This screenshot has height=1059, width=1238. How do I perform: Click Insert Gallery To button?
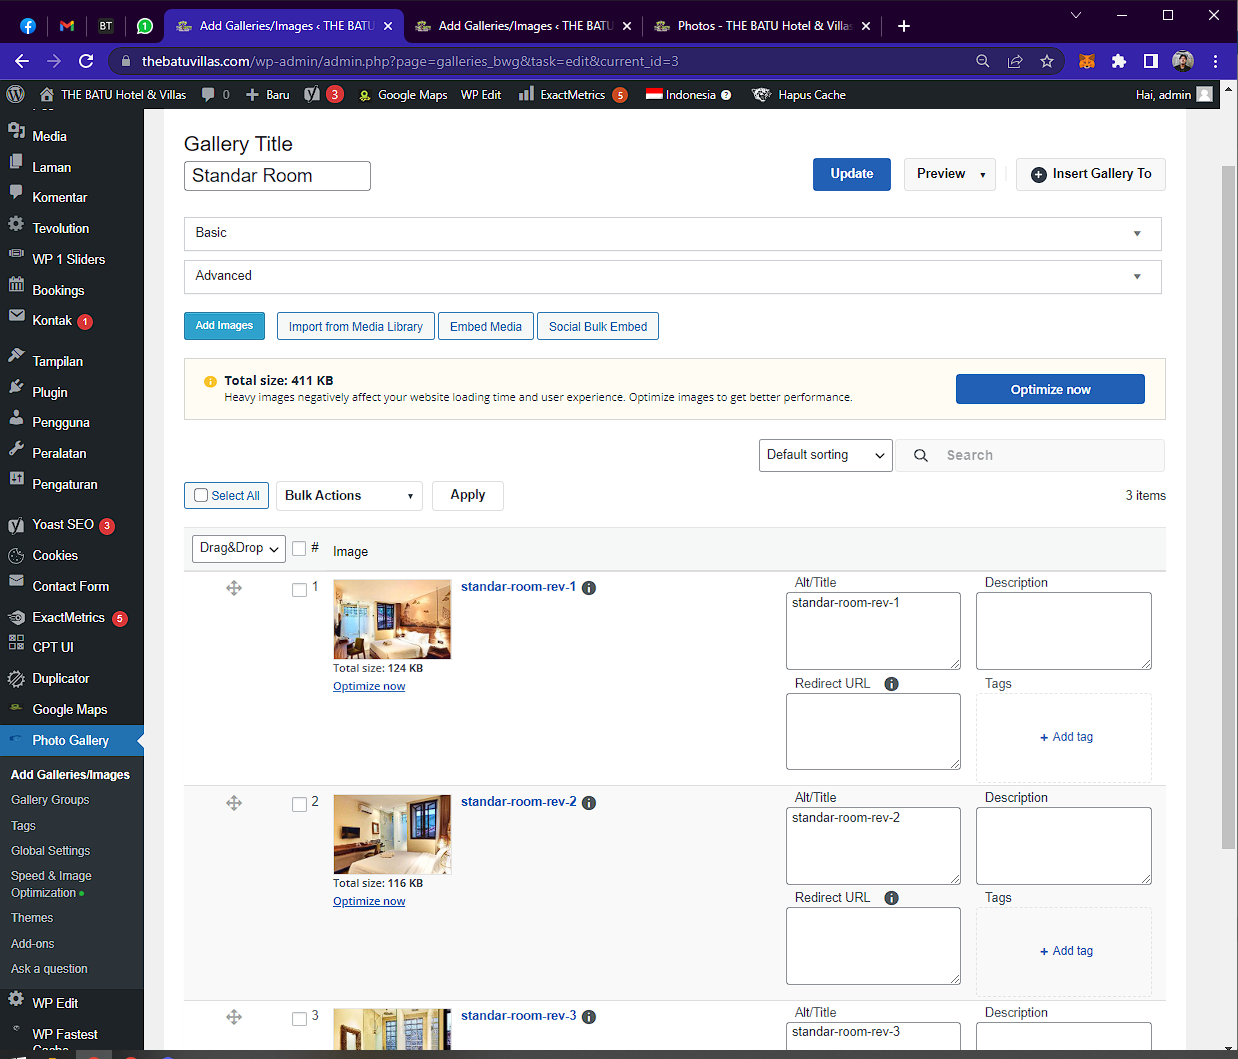1091,174
